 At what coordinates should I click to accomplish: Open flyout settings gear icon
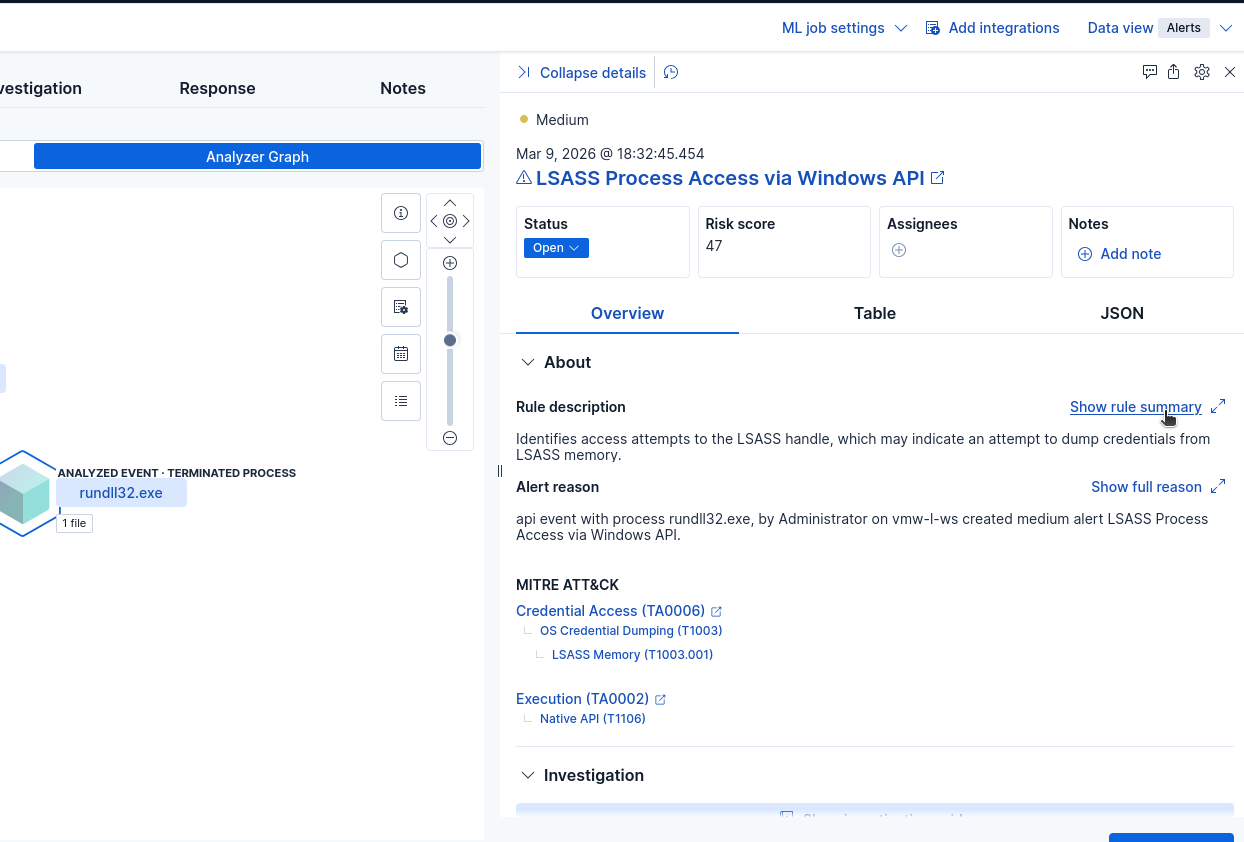pos(1202,72)
